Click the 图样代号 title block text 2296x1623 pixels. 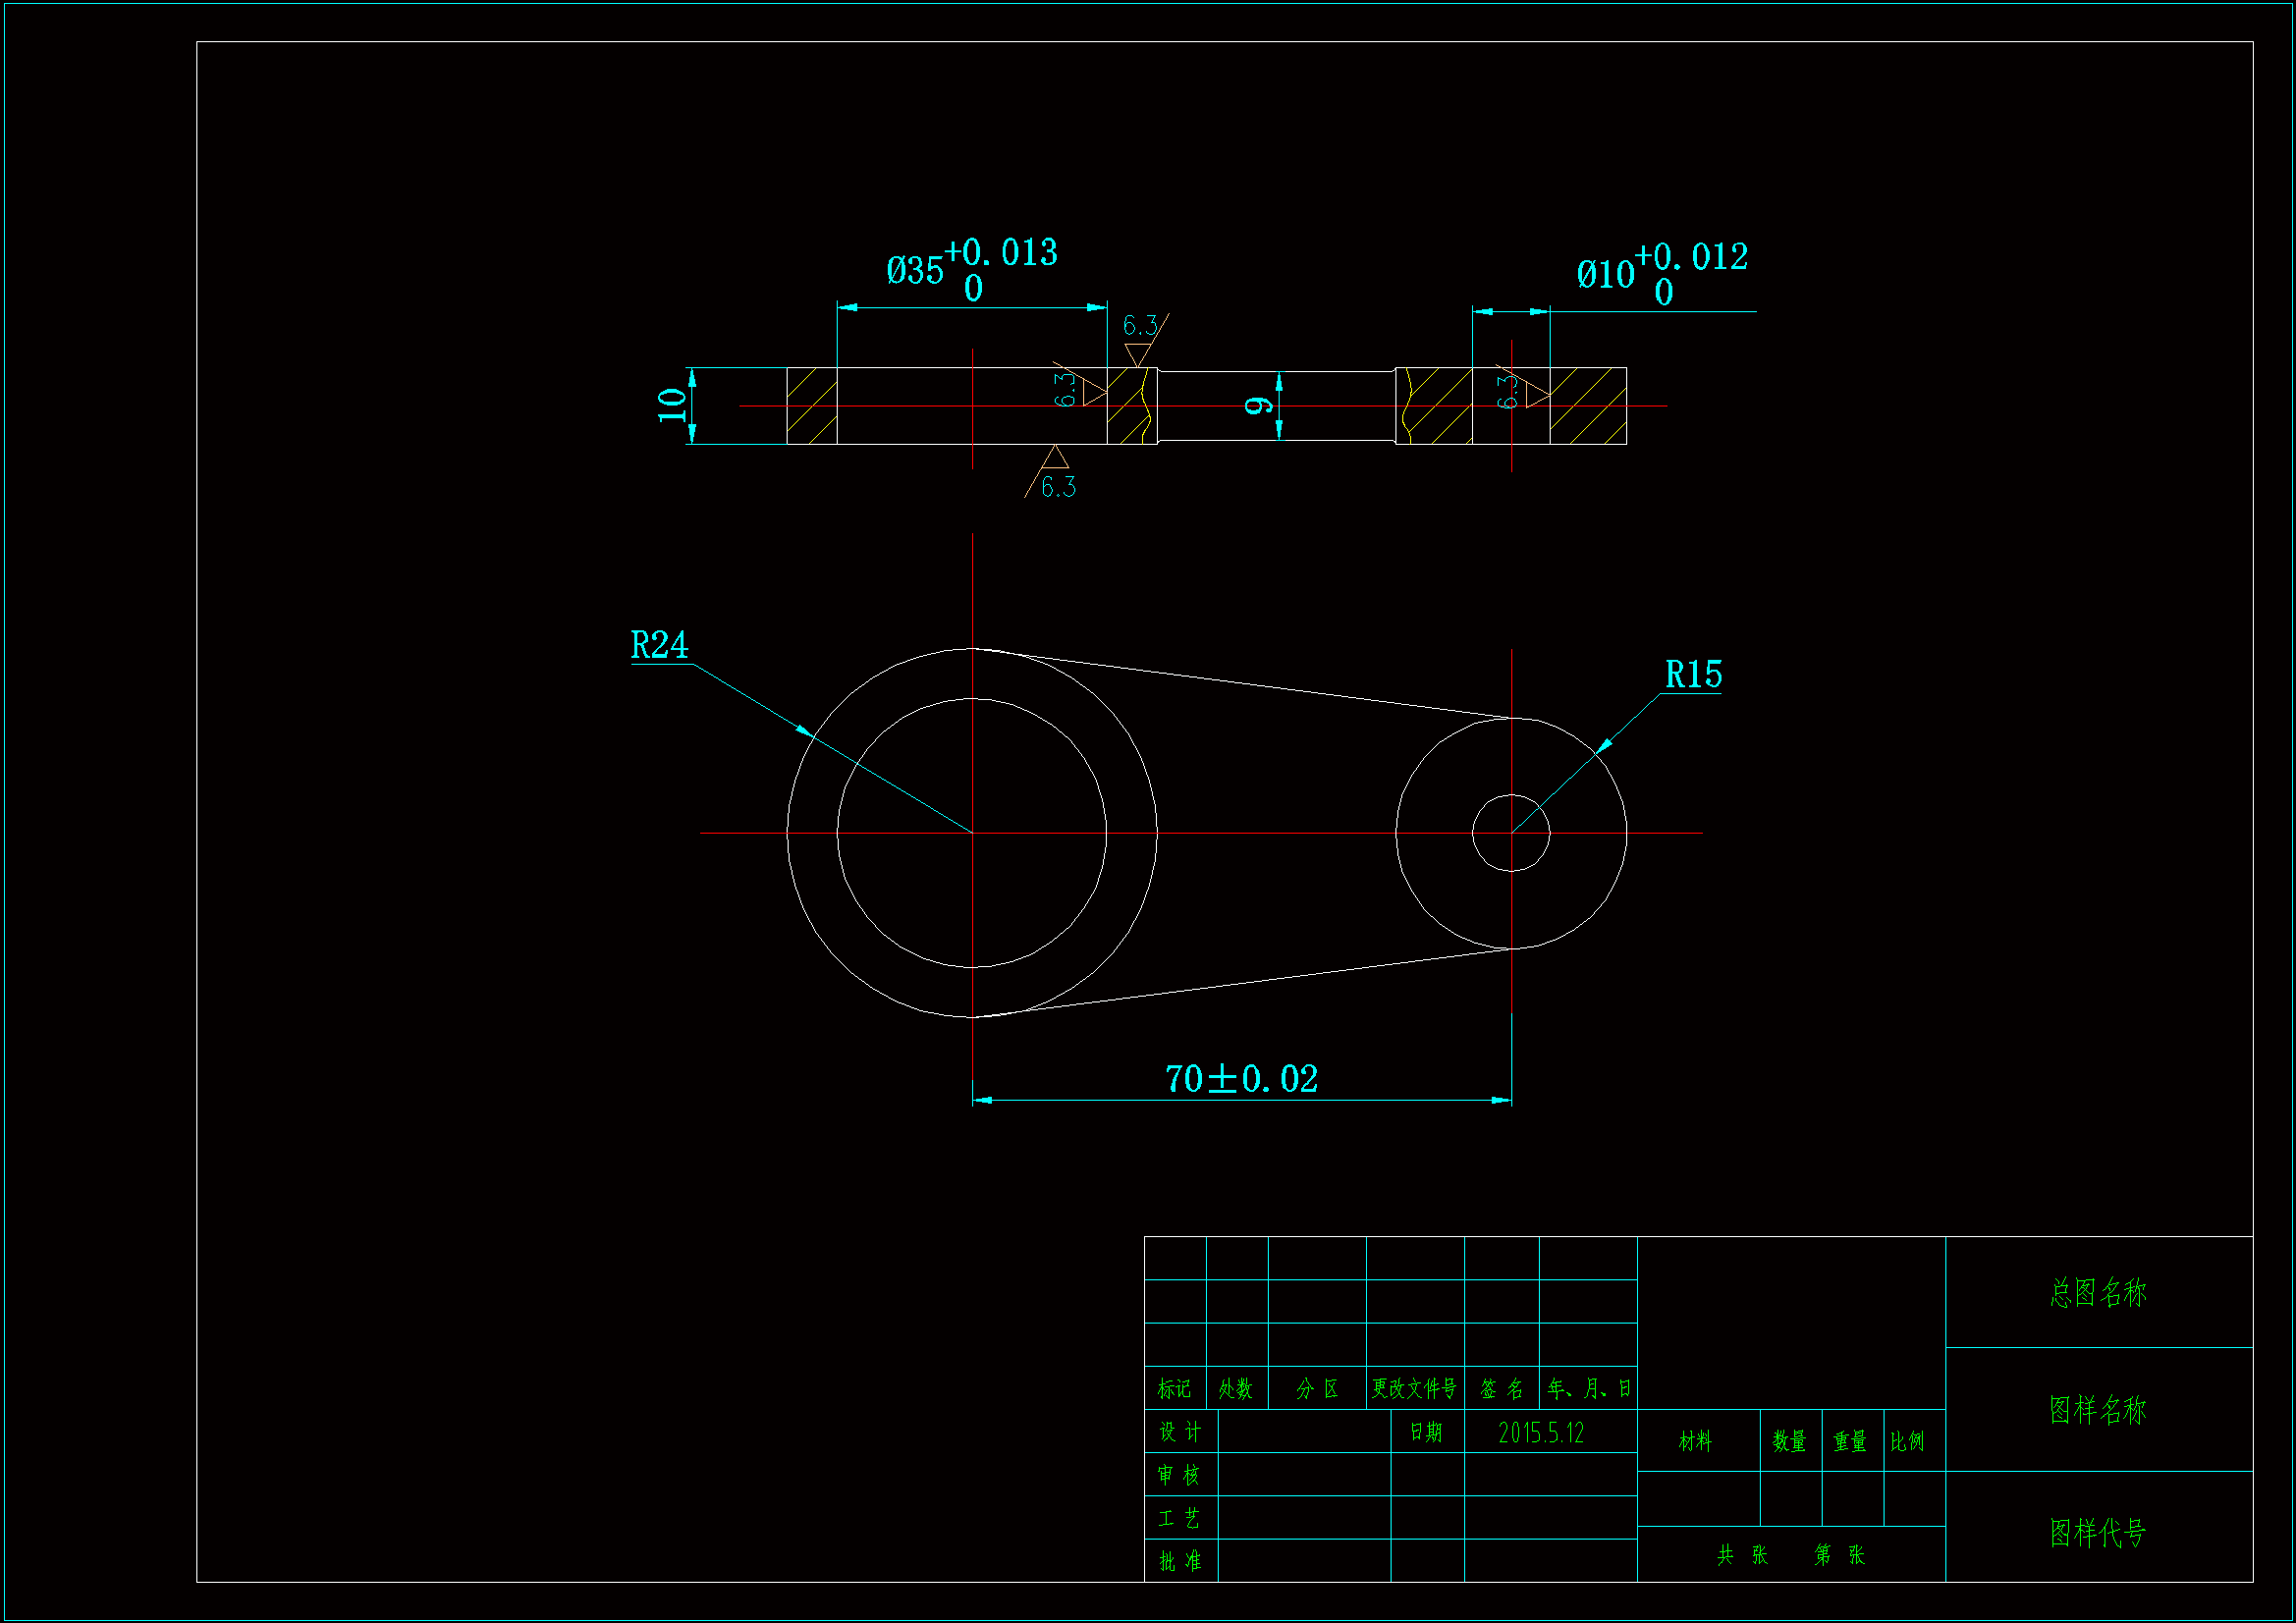coord(2098,1532)
